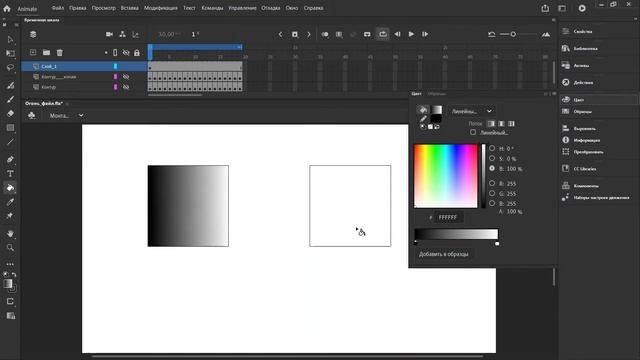Click the layer parenting view icon

click(122, 34)
